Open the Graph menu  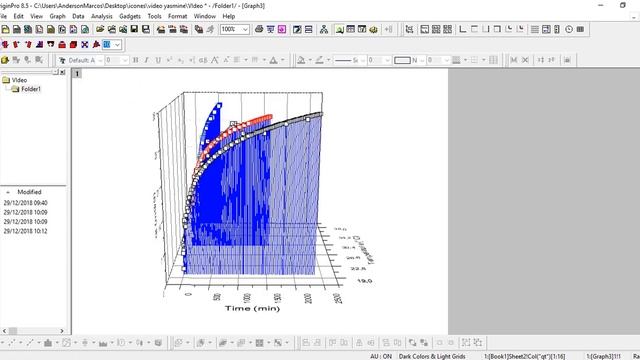58,16
